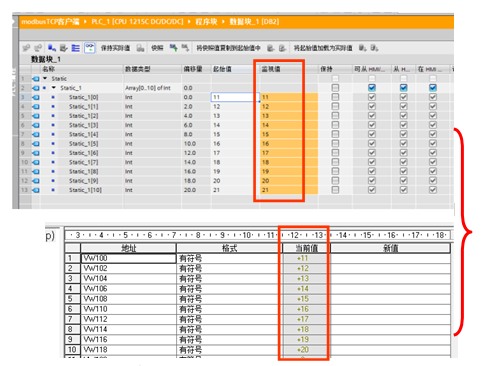Viewport: 484px width, 366px height.
Task: Click the tag icon of row Static_1[1]
Action: (x=36, y=107)
